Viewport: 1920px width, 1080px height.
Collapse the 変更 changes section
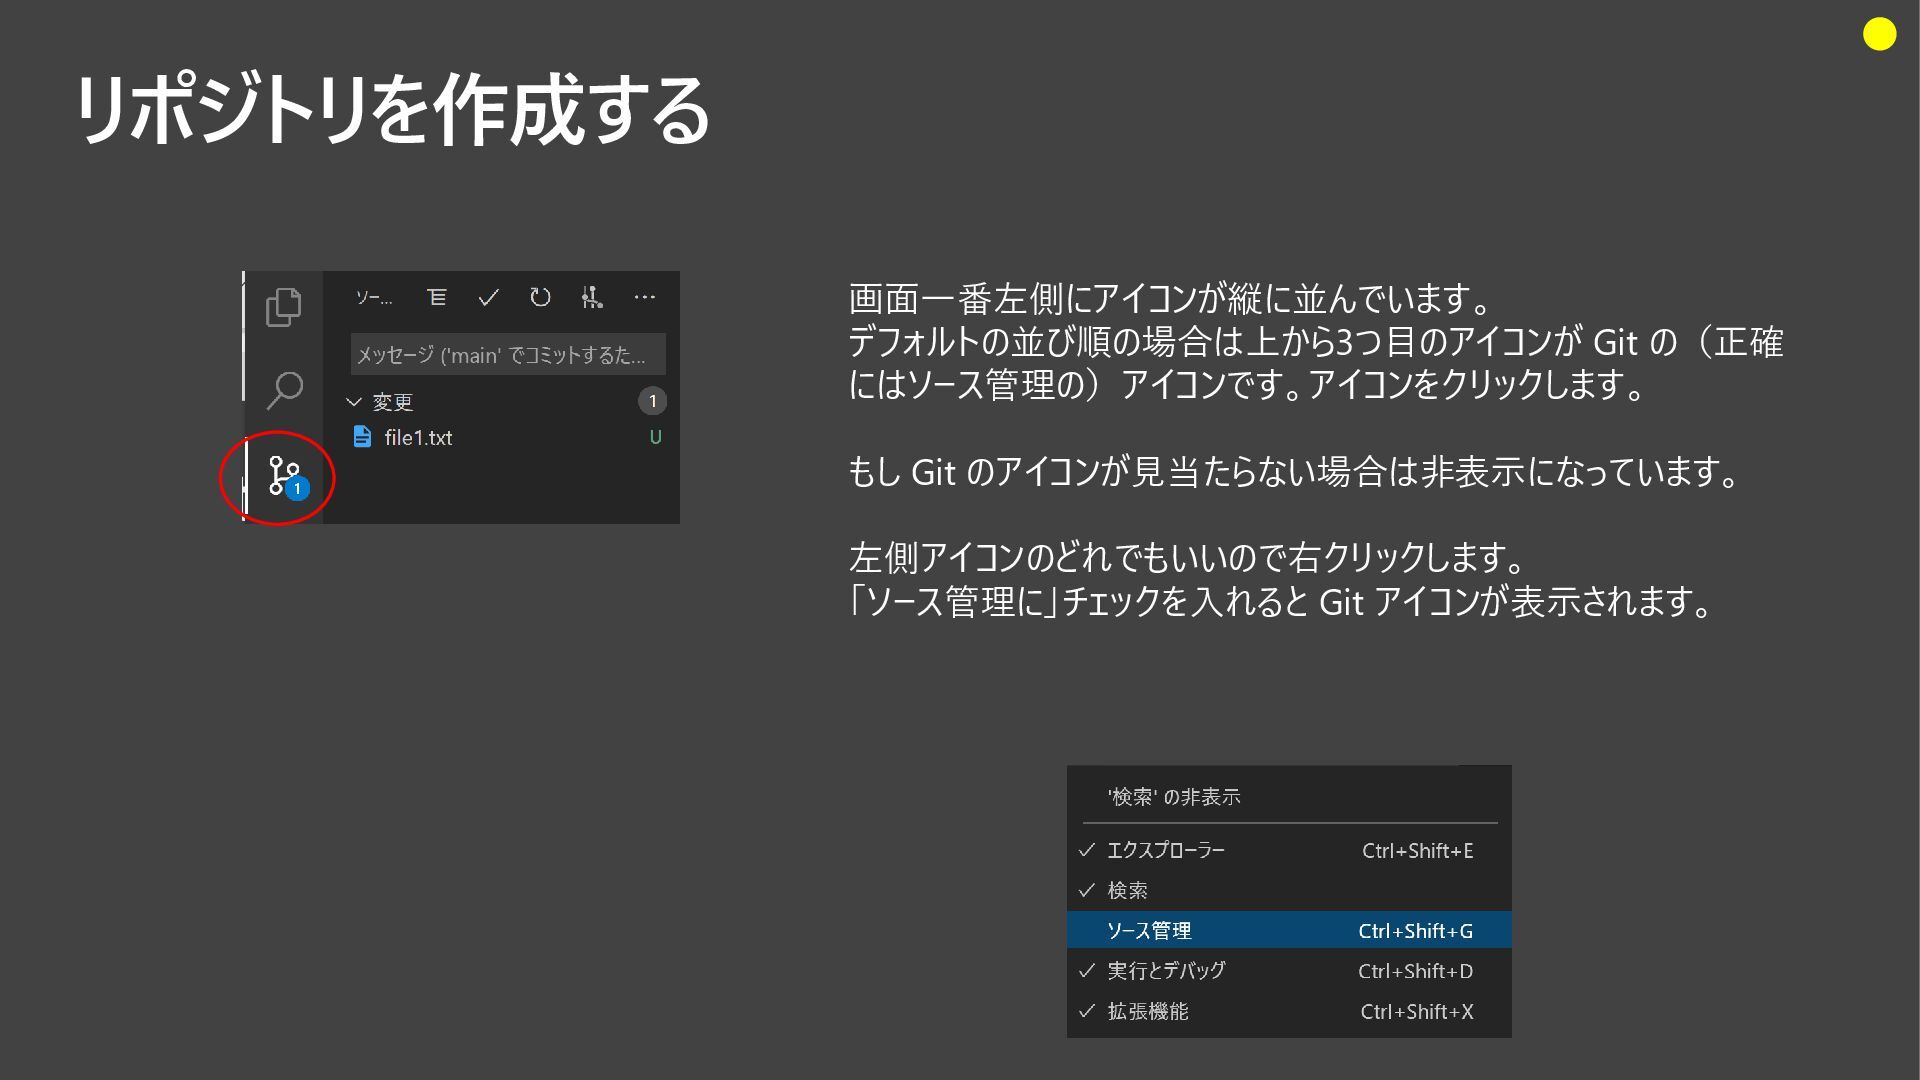pos(354,402)
